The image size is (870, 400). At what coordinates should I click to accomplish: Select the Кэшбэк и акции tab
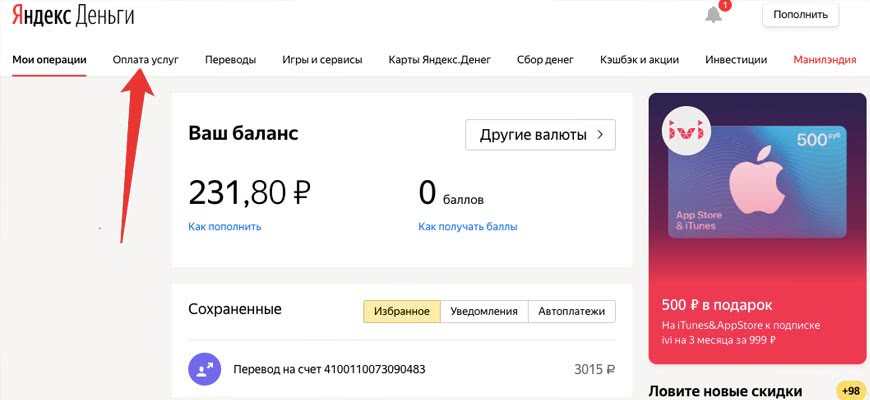click(x=640, y=59)
